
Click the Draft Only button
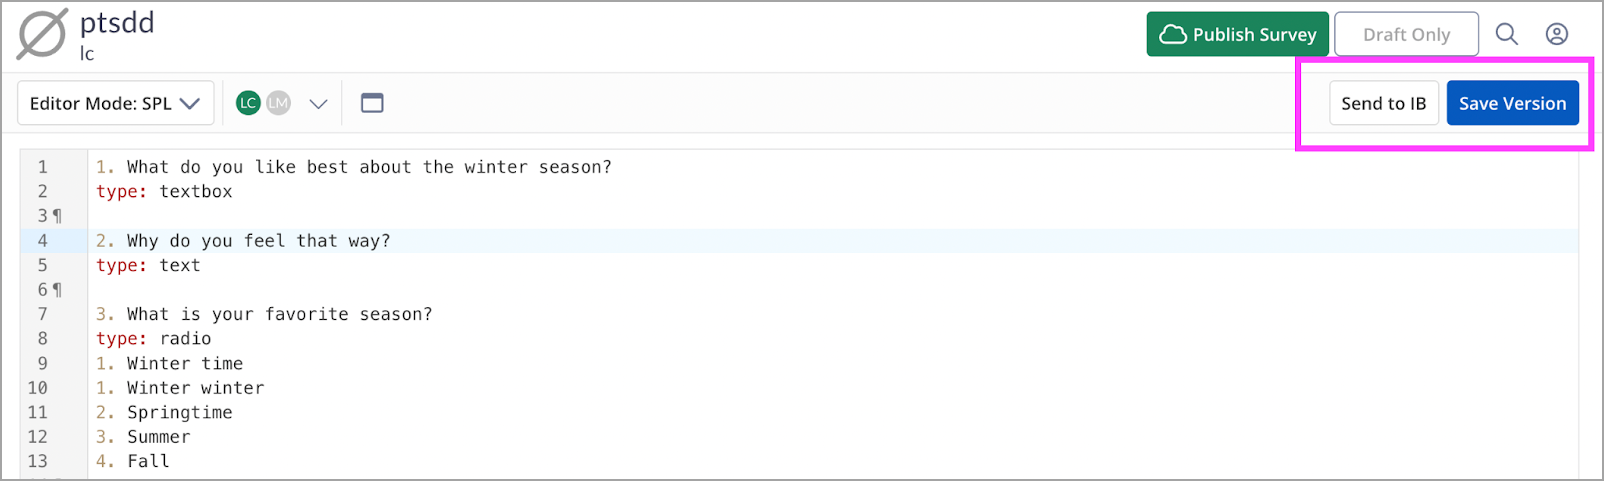click(x=1406, y=34)
